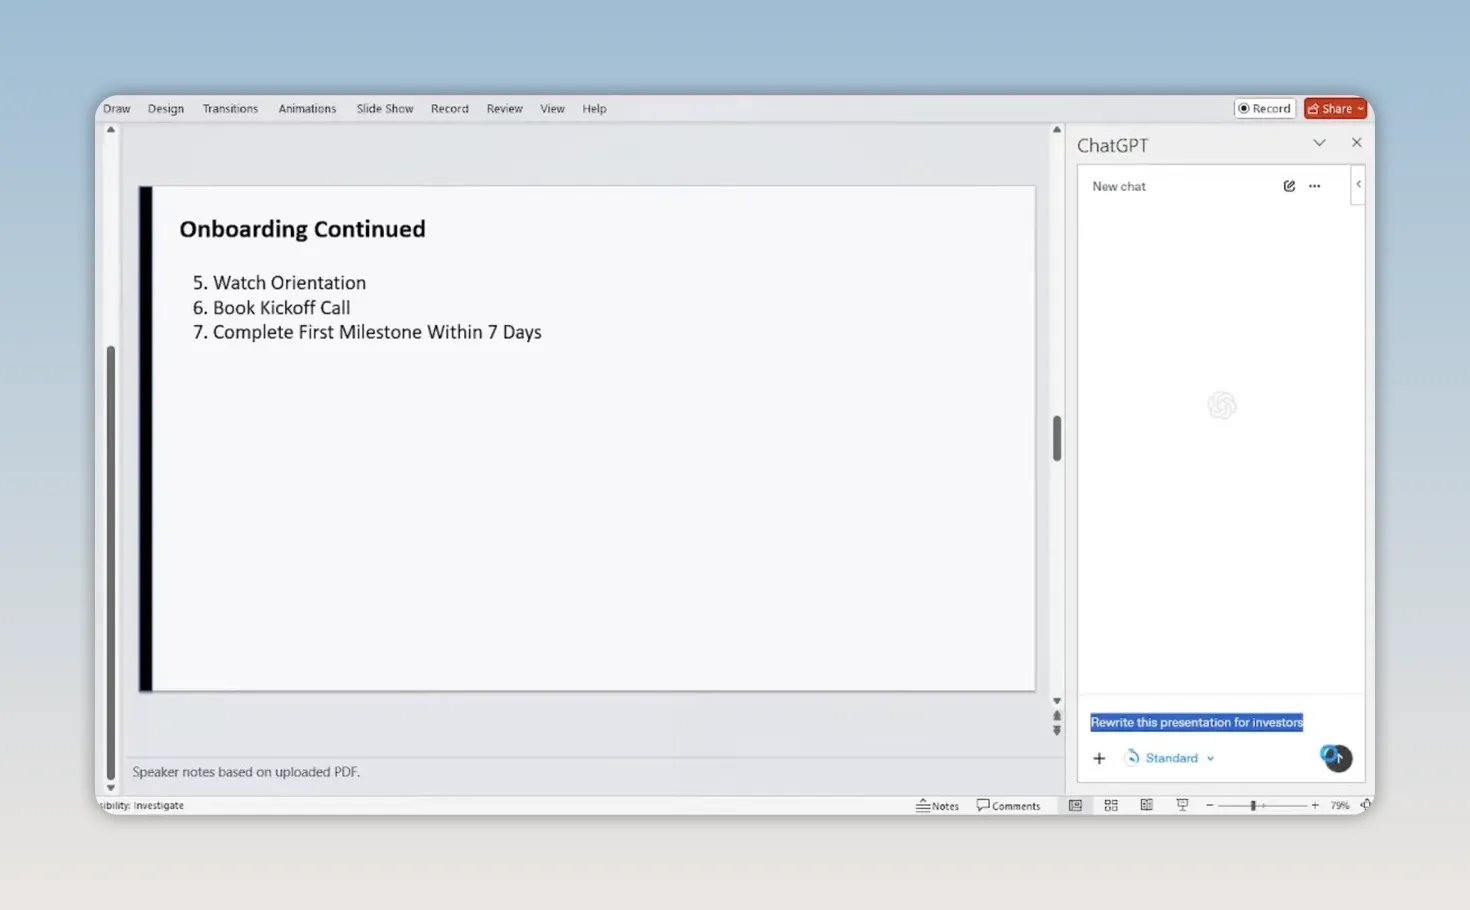The width and height of the screenshot is (1470, 910).
Task: Open the Slide Show tab
Action: click(x=385, y=108)
